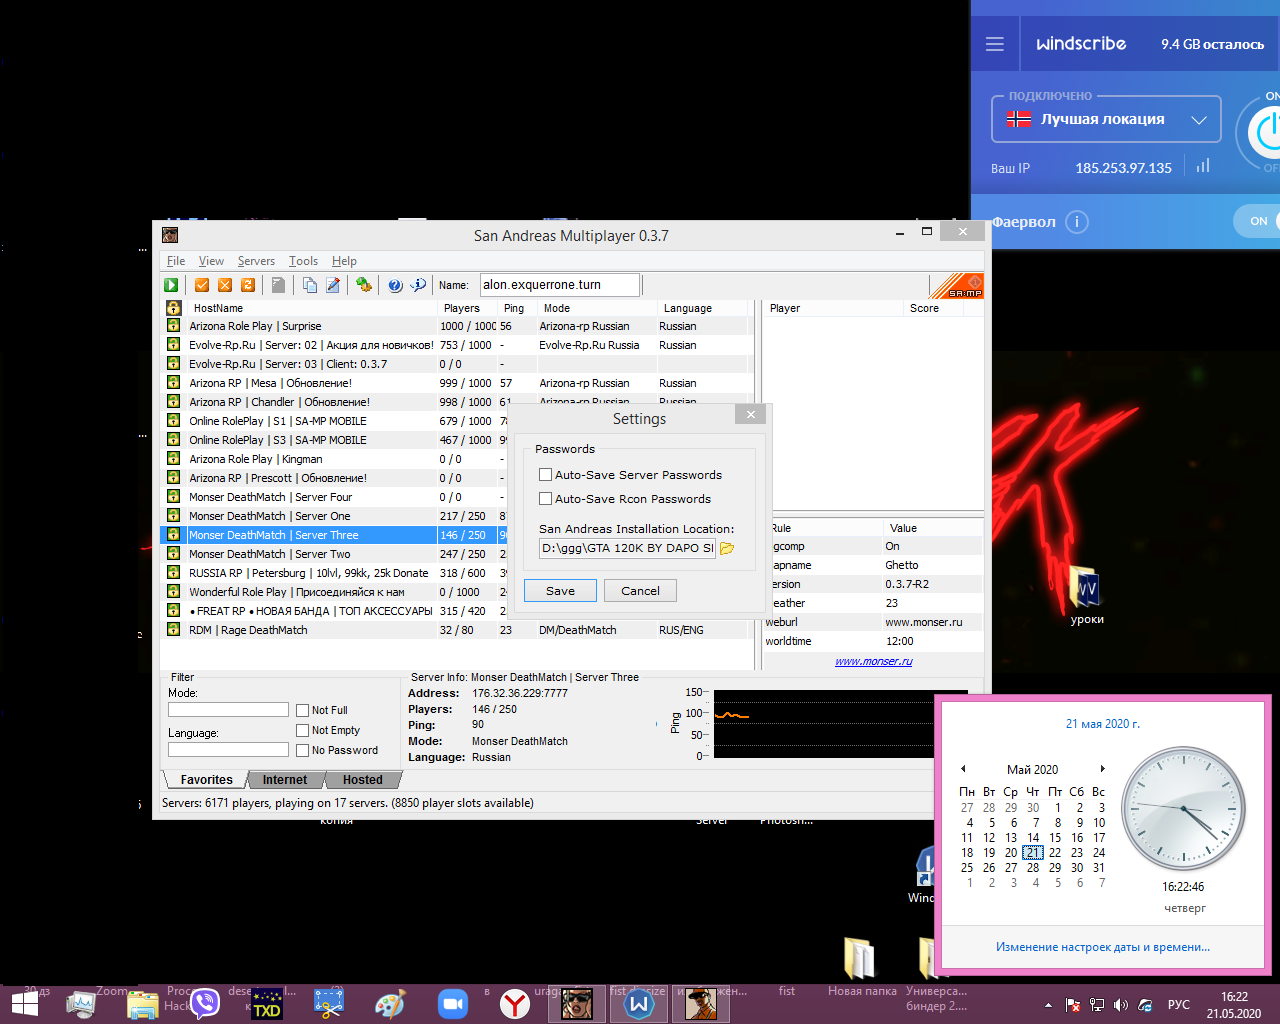Go to next month in the calendar
This screenshot has height=1024, width=1280.
pos(1102,769)
